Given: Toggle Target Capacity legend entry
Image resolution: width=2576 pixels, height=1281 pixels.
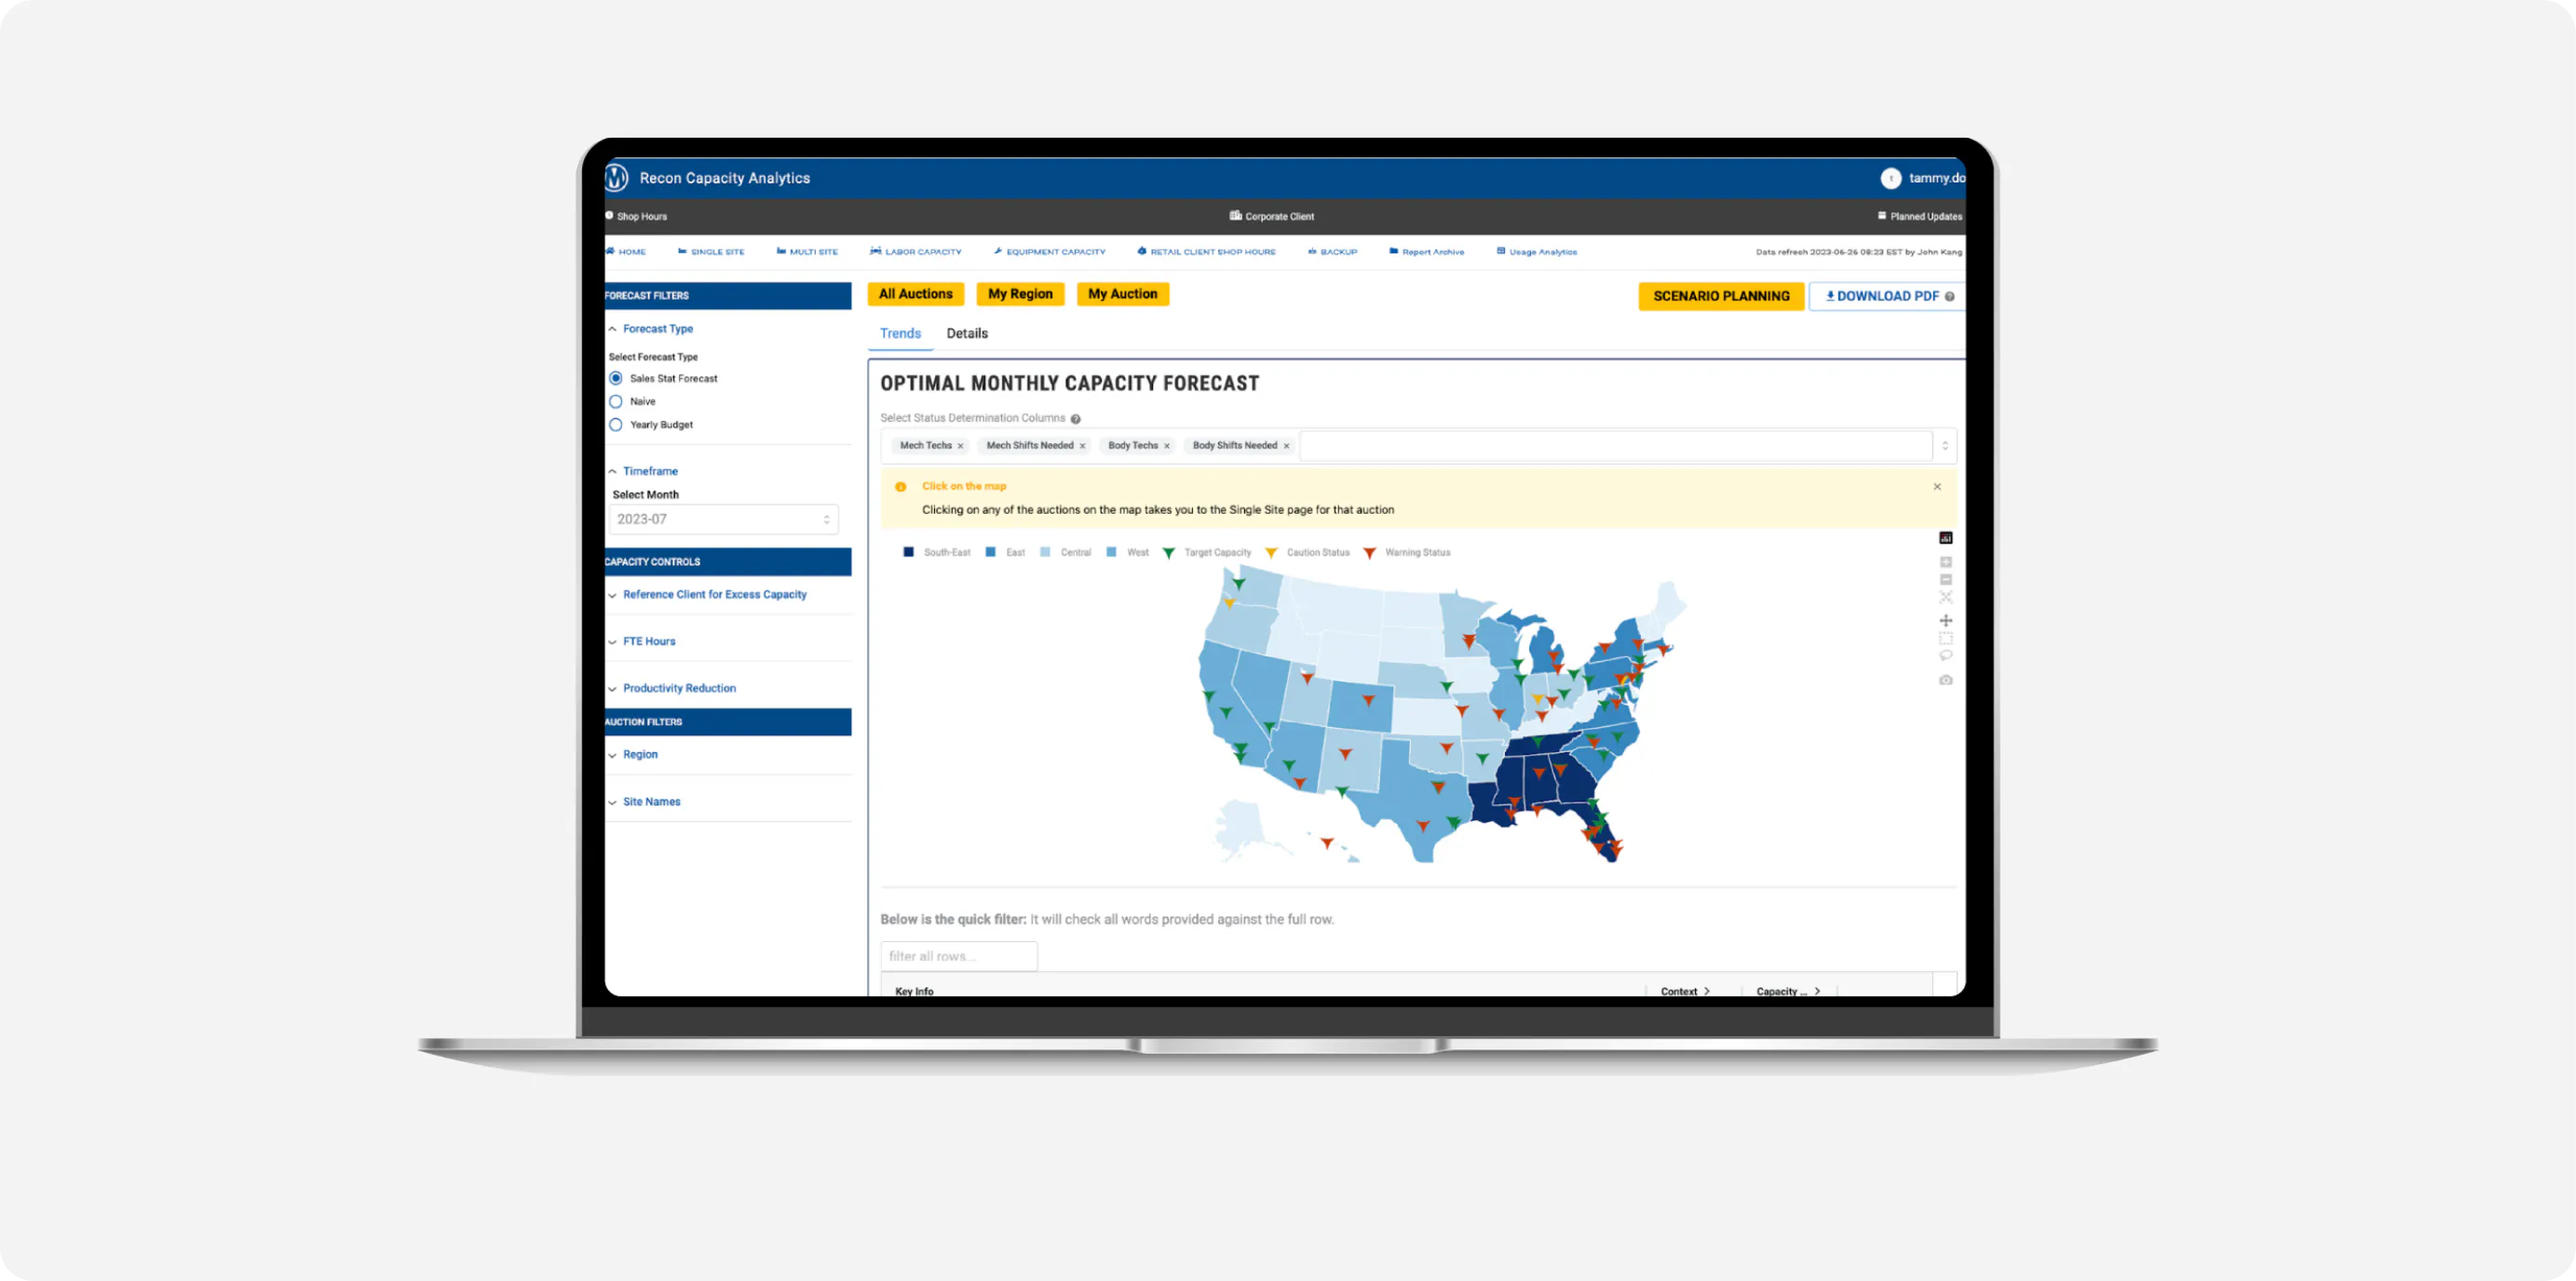Looking at the screenshot, I should tap(1206, 553).
